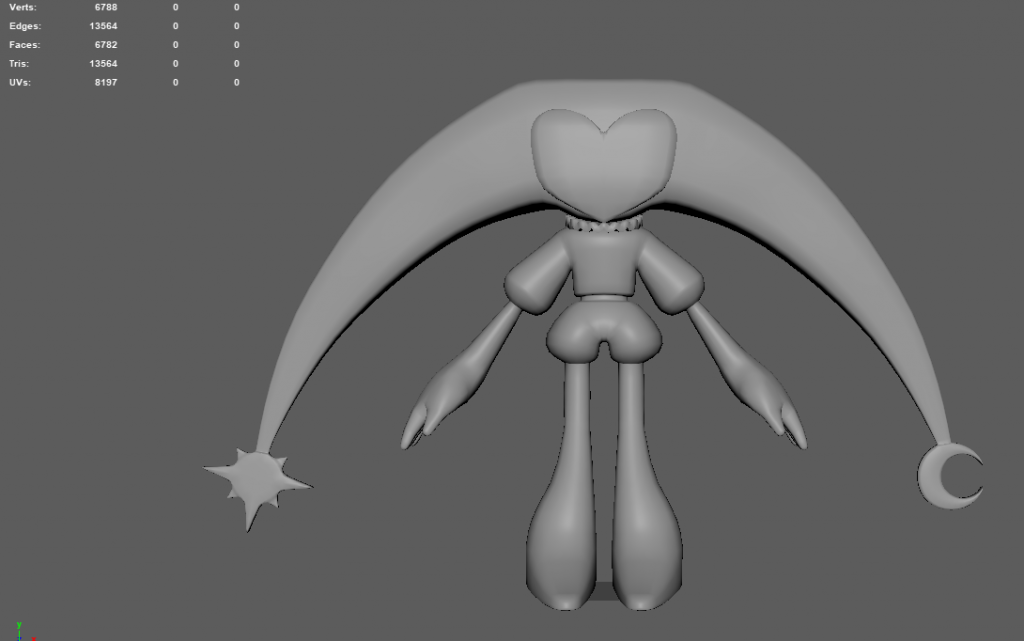This screenshot has height=641, width=1024.
Task: Click the Verts count value 6788
Action: point(106,7)
